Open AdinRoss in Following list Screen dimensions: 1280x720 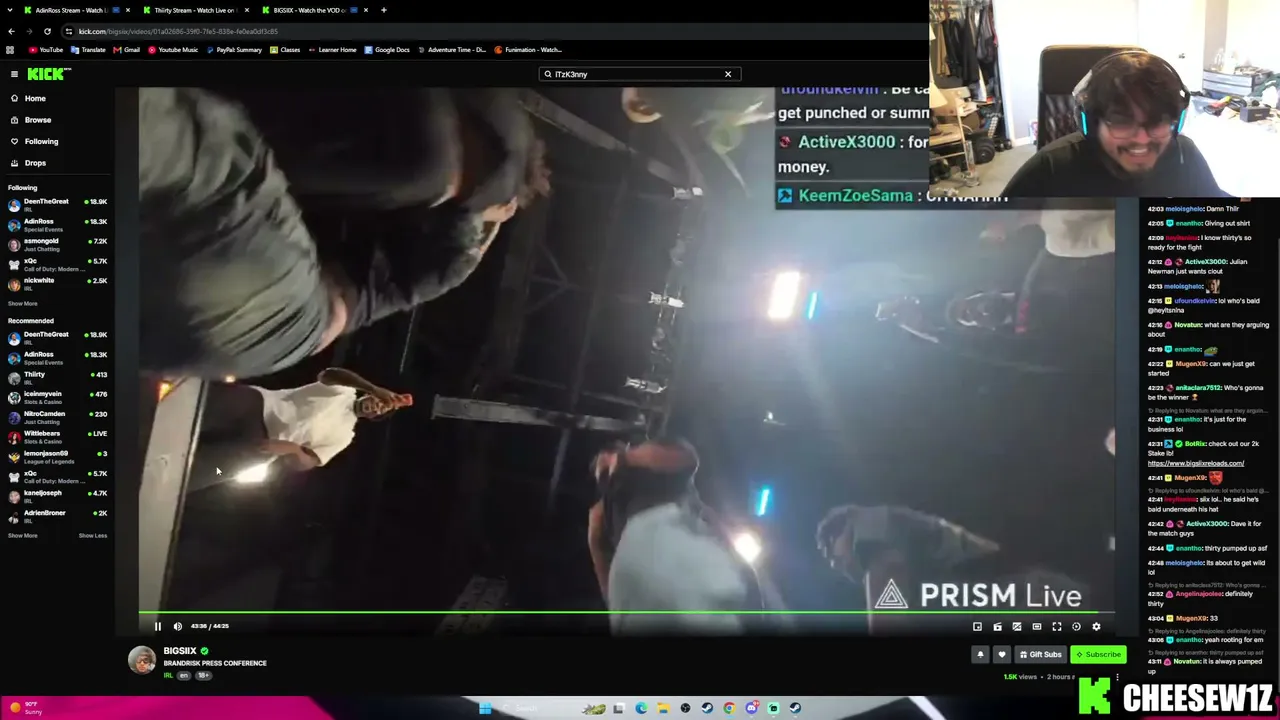(58, 224)
